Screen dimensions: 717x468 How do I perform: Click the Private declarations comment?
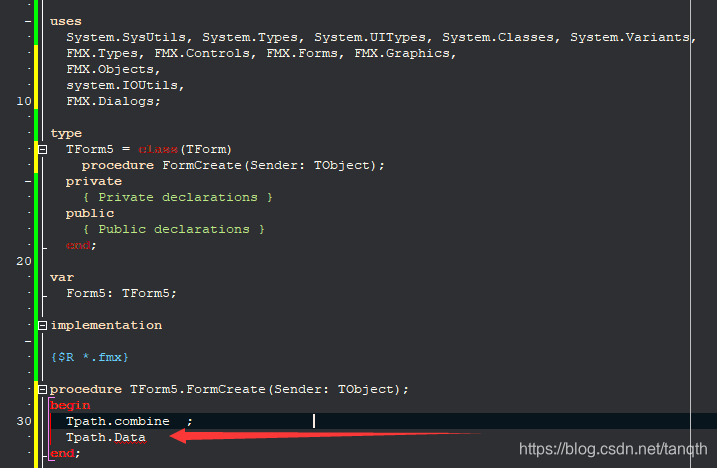[177, 198]
